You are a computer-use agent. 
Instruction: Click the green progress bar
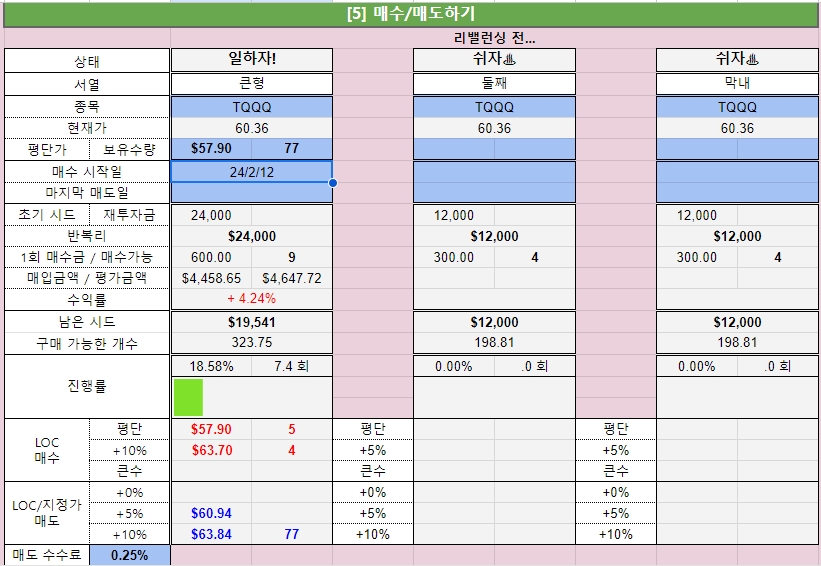(x=188, y=397)
